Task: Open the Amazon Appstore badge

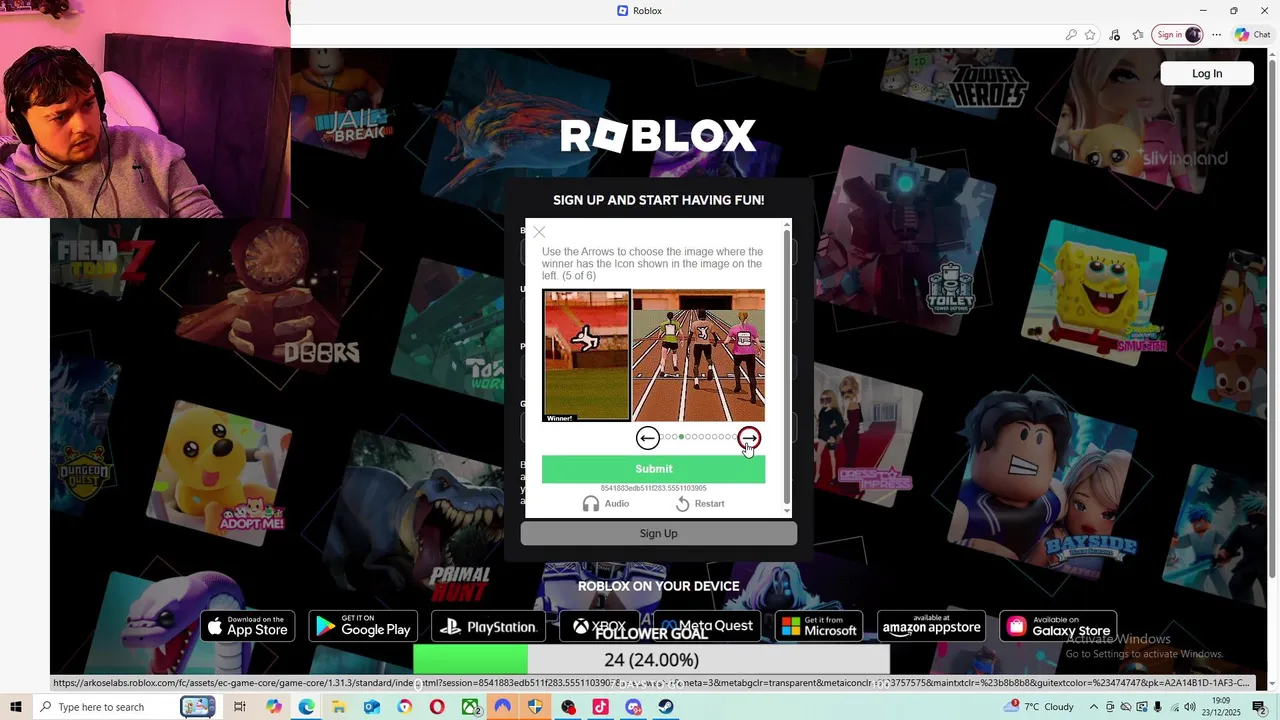Action: 932,627
